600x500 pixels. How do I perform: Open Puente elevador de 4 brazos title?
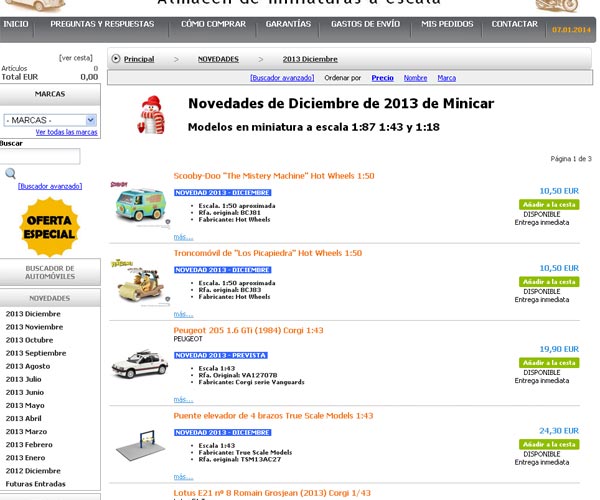273,416
